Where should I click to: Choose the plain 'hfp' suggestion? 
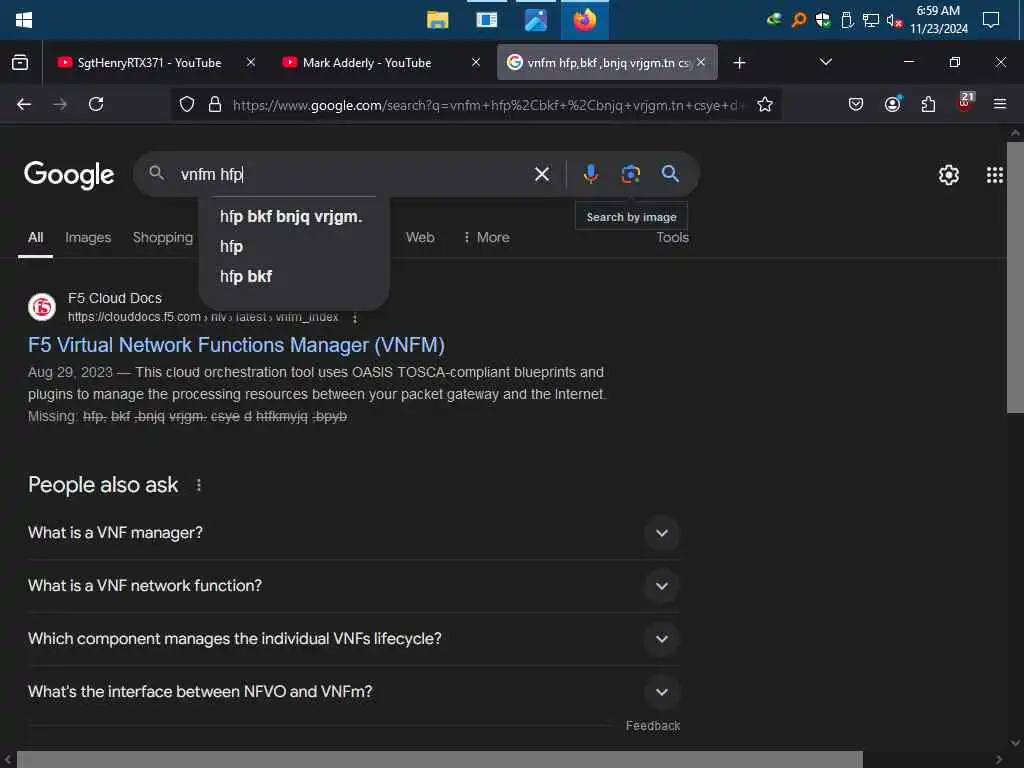click(x=232, y=247)
